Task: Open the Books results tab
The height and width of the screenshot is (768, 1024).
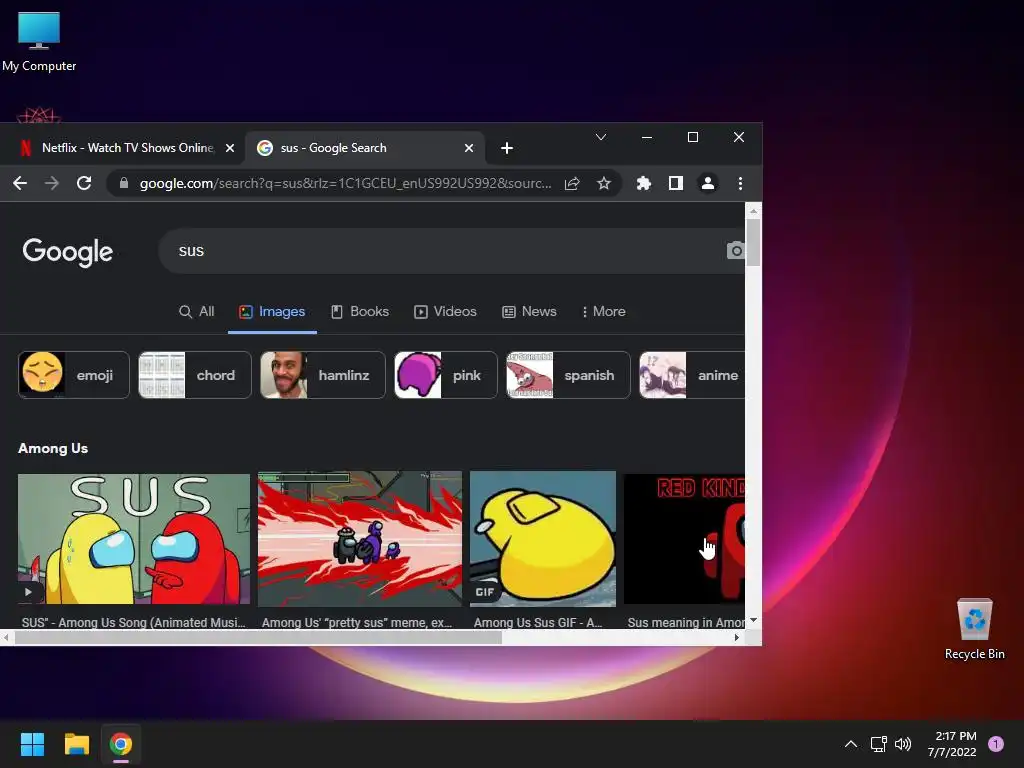Action: point(360,312)
